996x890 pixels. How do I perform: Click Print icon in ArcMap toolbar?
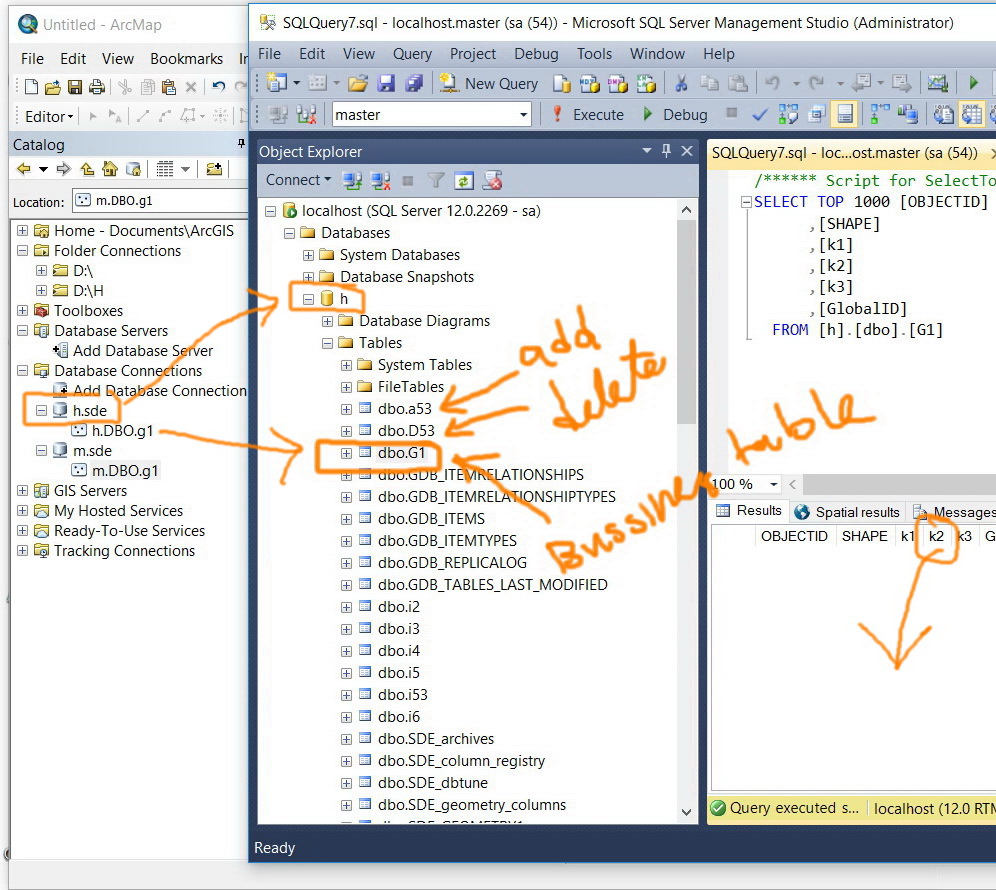coord(97,87)
